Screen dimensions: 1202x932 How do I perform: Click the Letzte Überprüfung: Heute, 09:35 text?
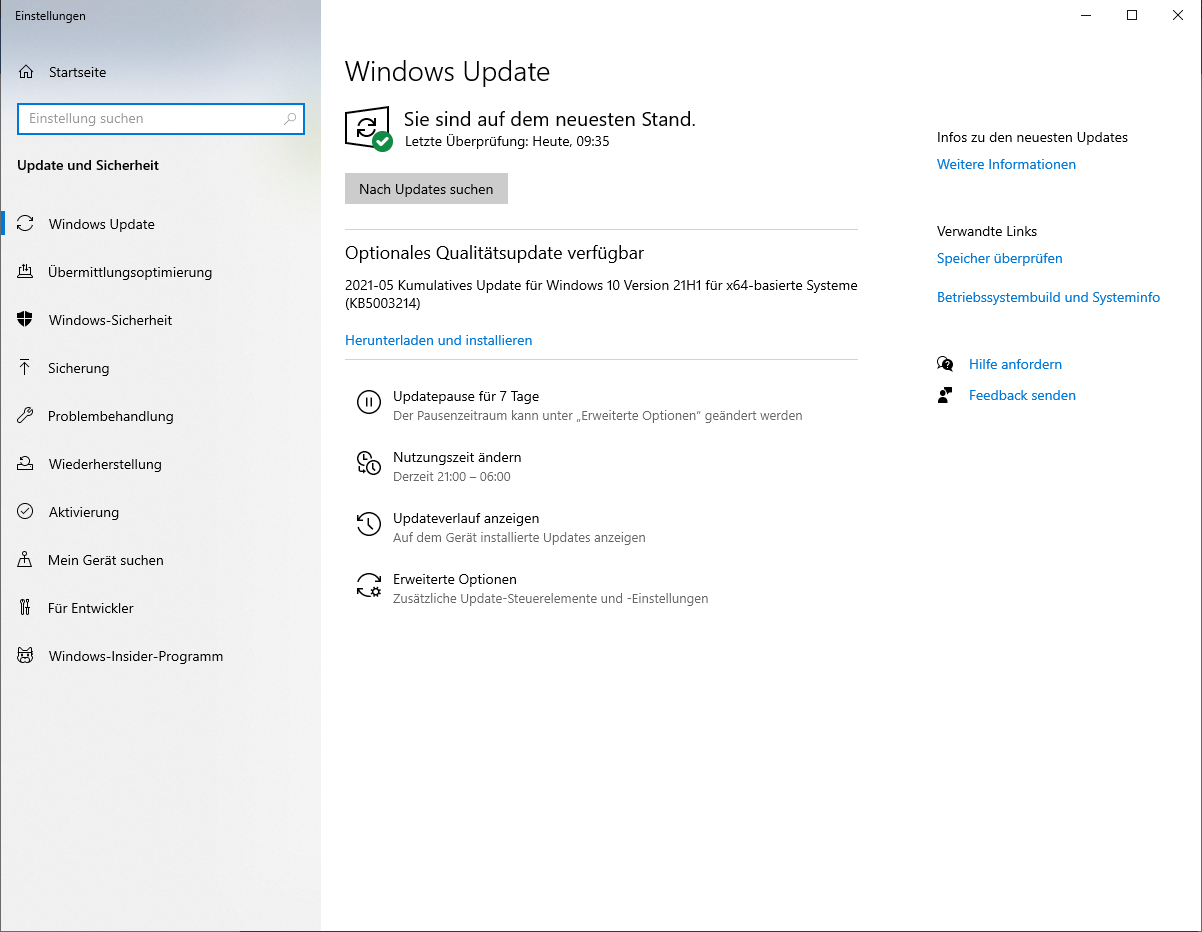(x=507, y=142)
